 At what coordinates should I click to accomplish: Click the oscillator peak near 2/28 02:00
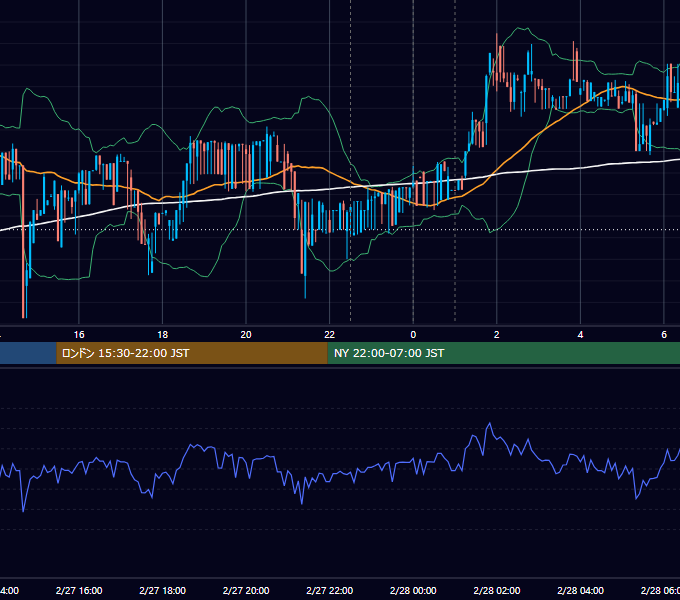[490, 424]
